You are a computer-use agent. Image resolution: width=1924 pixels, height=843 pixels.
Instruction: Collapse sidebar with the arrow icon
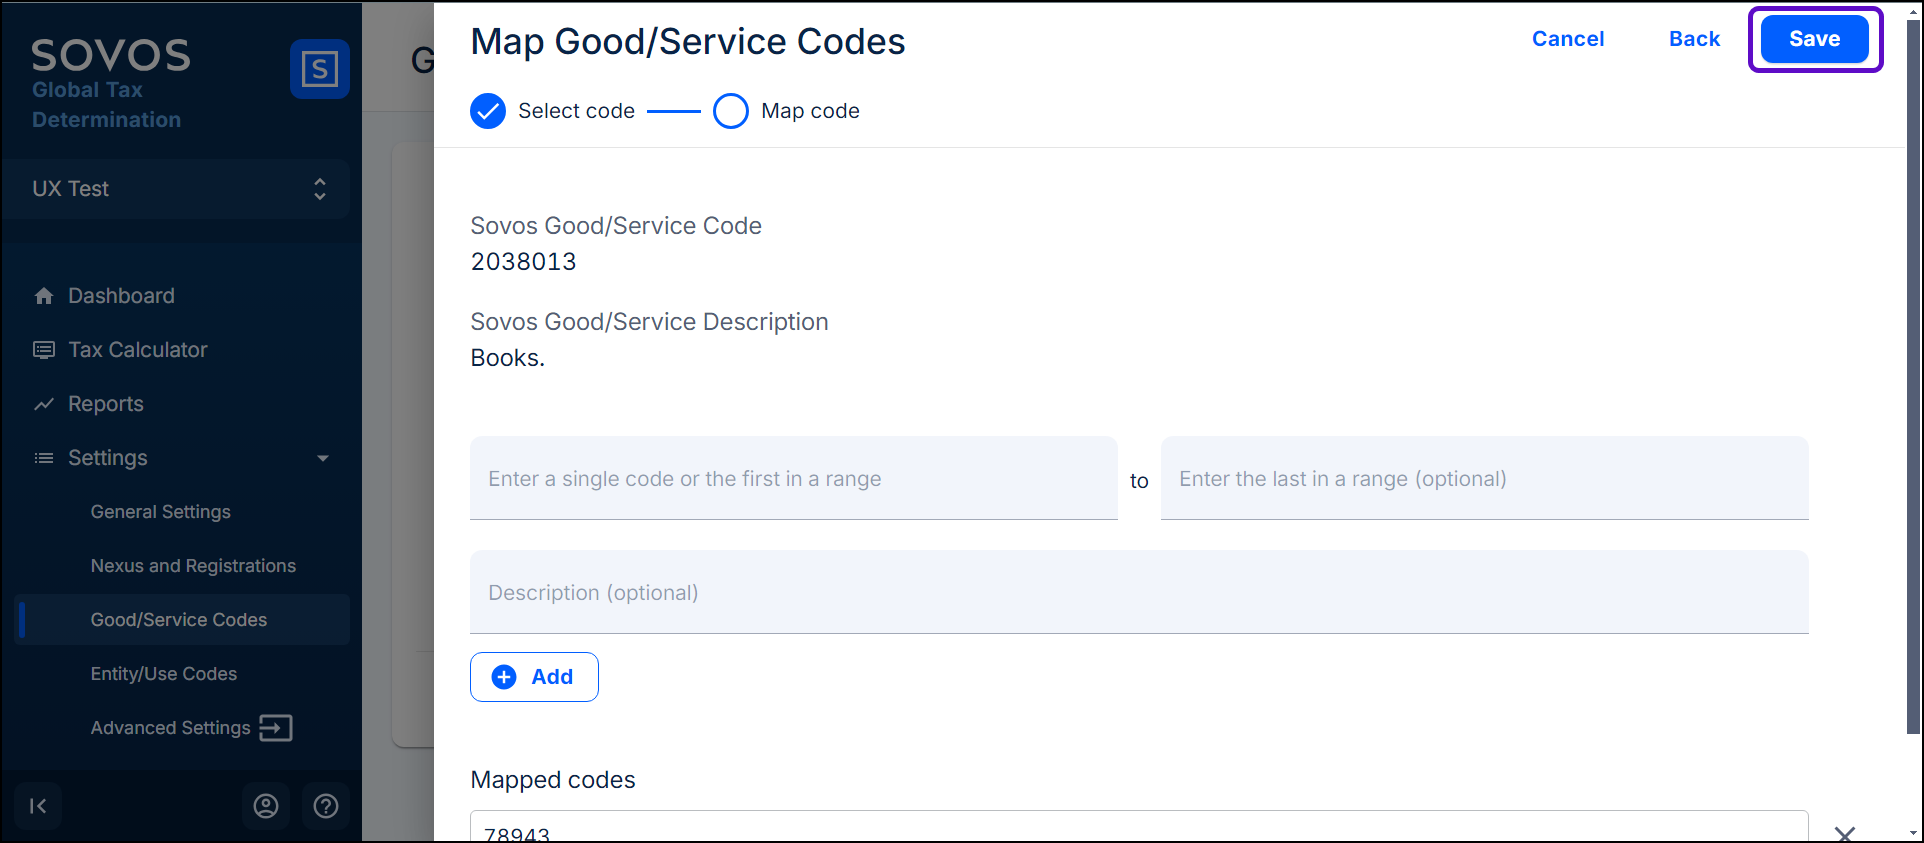tap(38, 806)
